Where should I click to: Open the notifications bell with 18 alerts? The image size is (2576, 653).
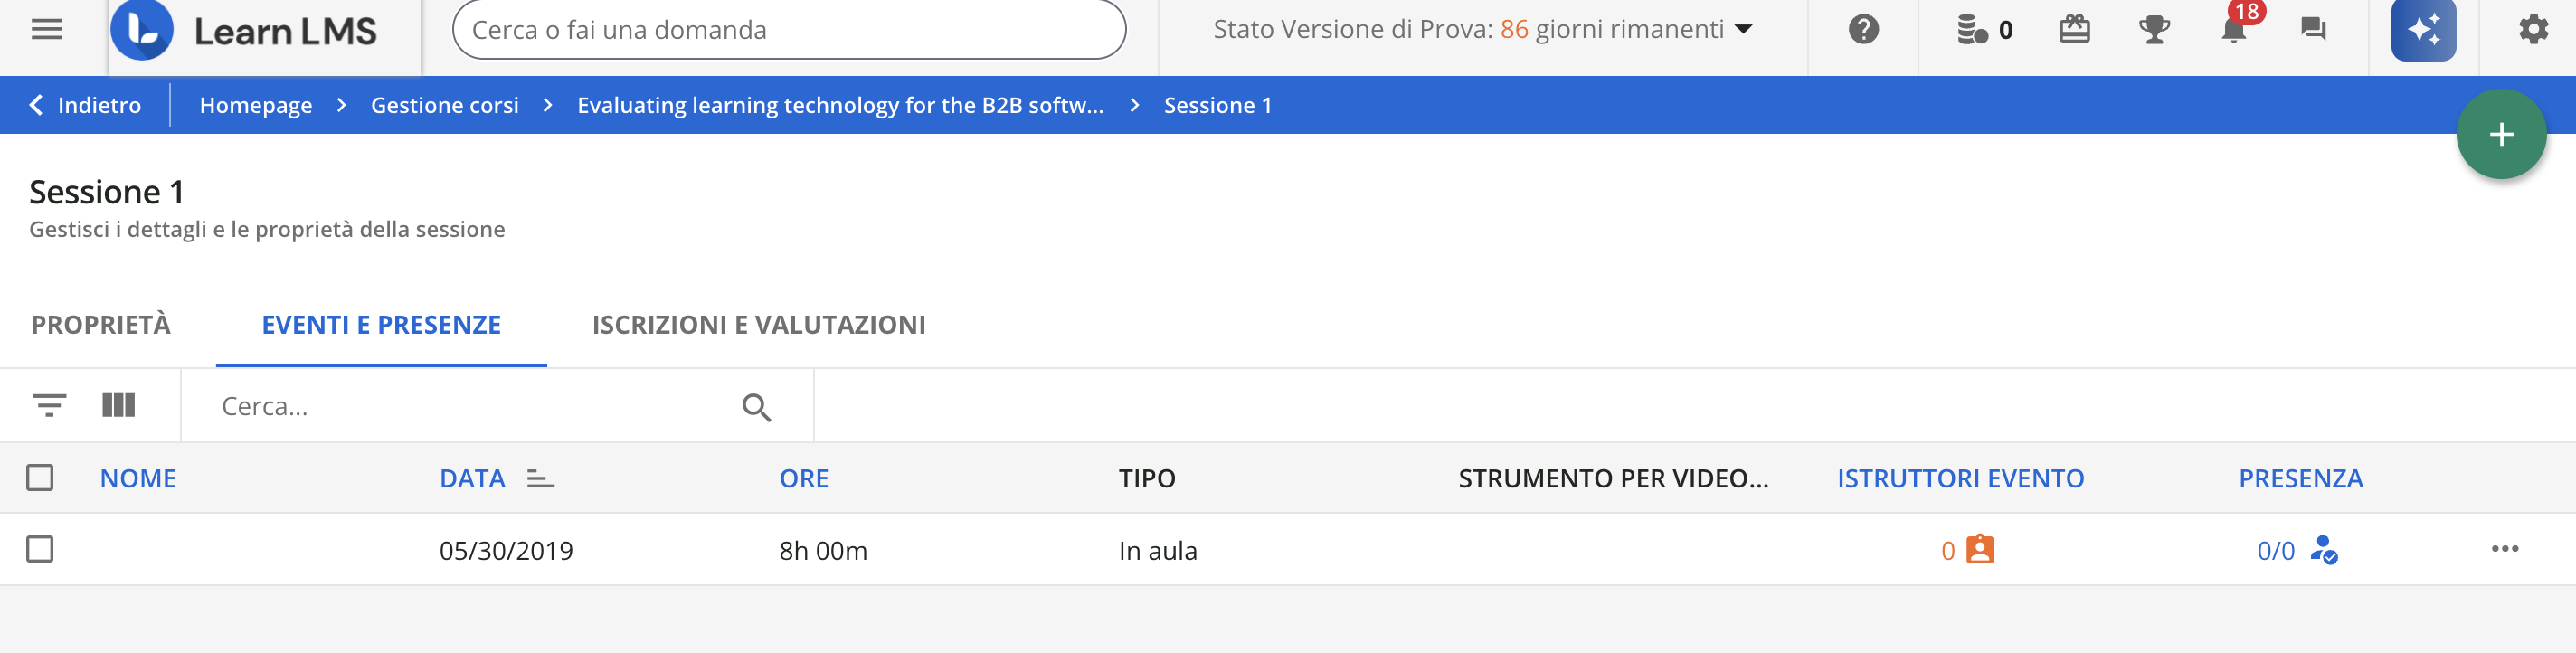coord(2232,32)
